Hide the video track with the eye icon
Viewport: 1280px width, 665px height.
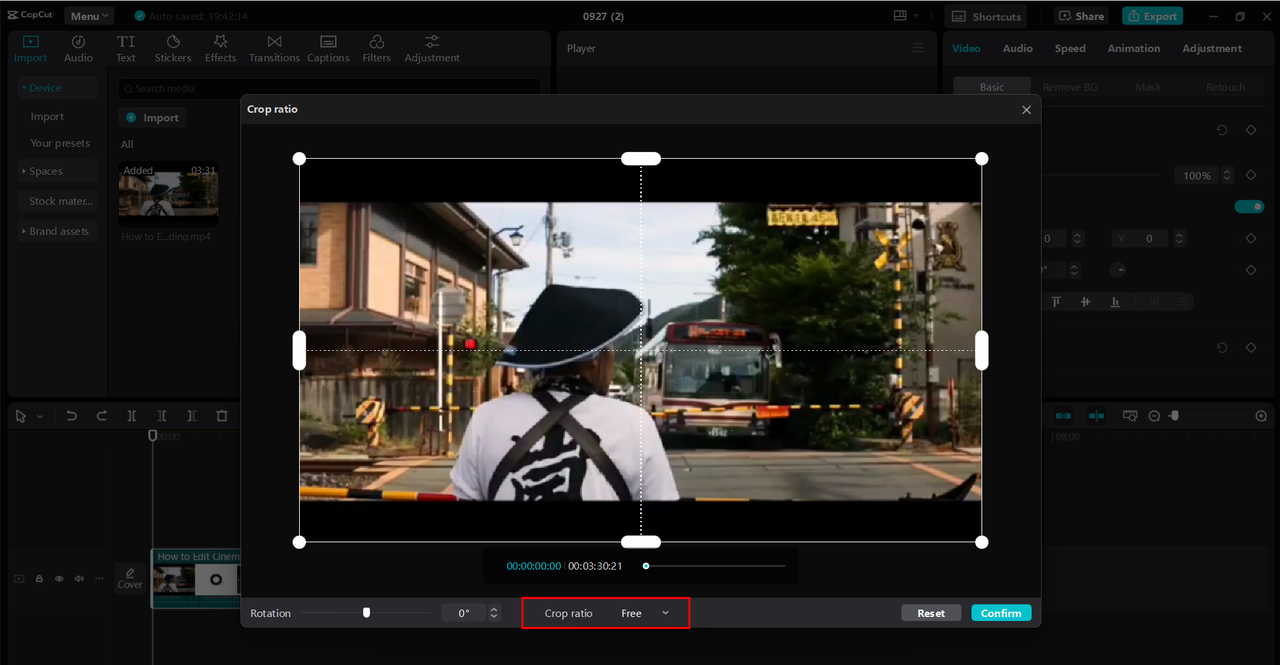(59, 578)
